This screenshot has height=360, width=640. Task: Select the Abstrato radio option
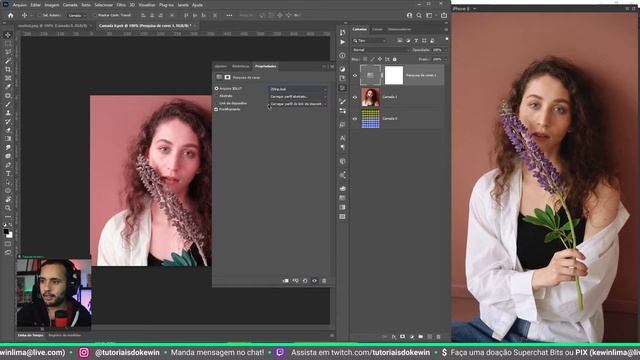point(216,96)
